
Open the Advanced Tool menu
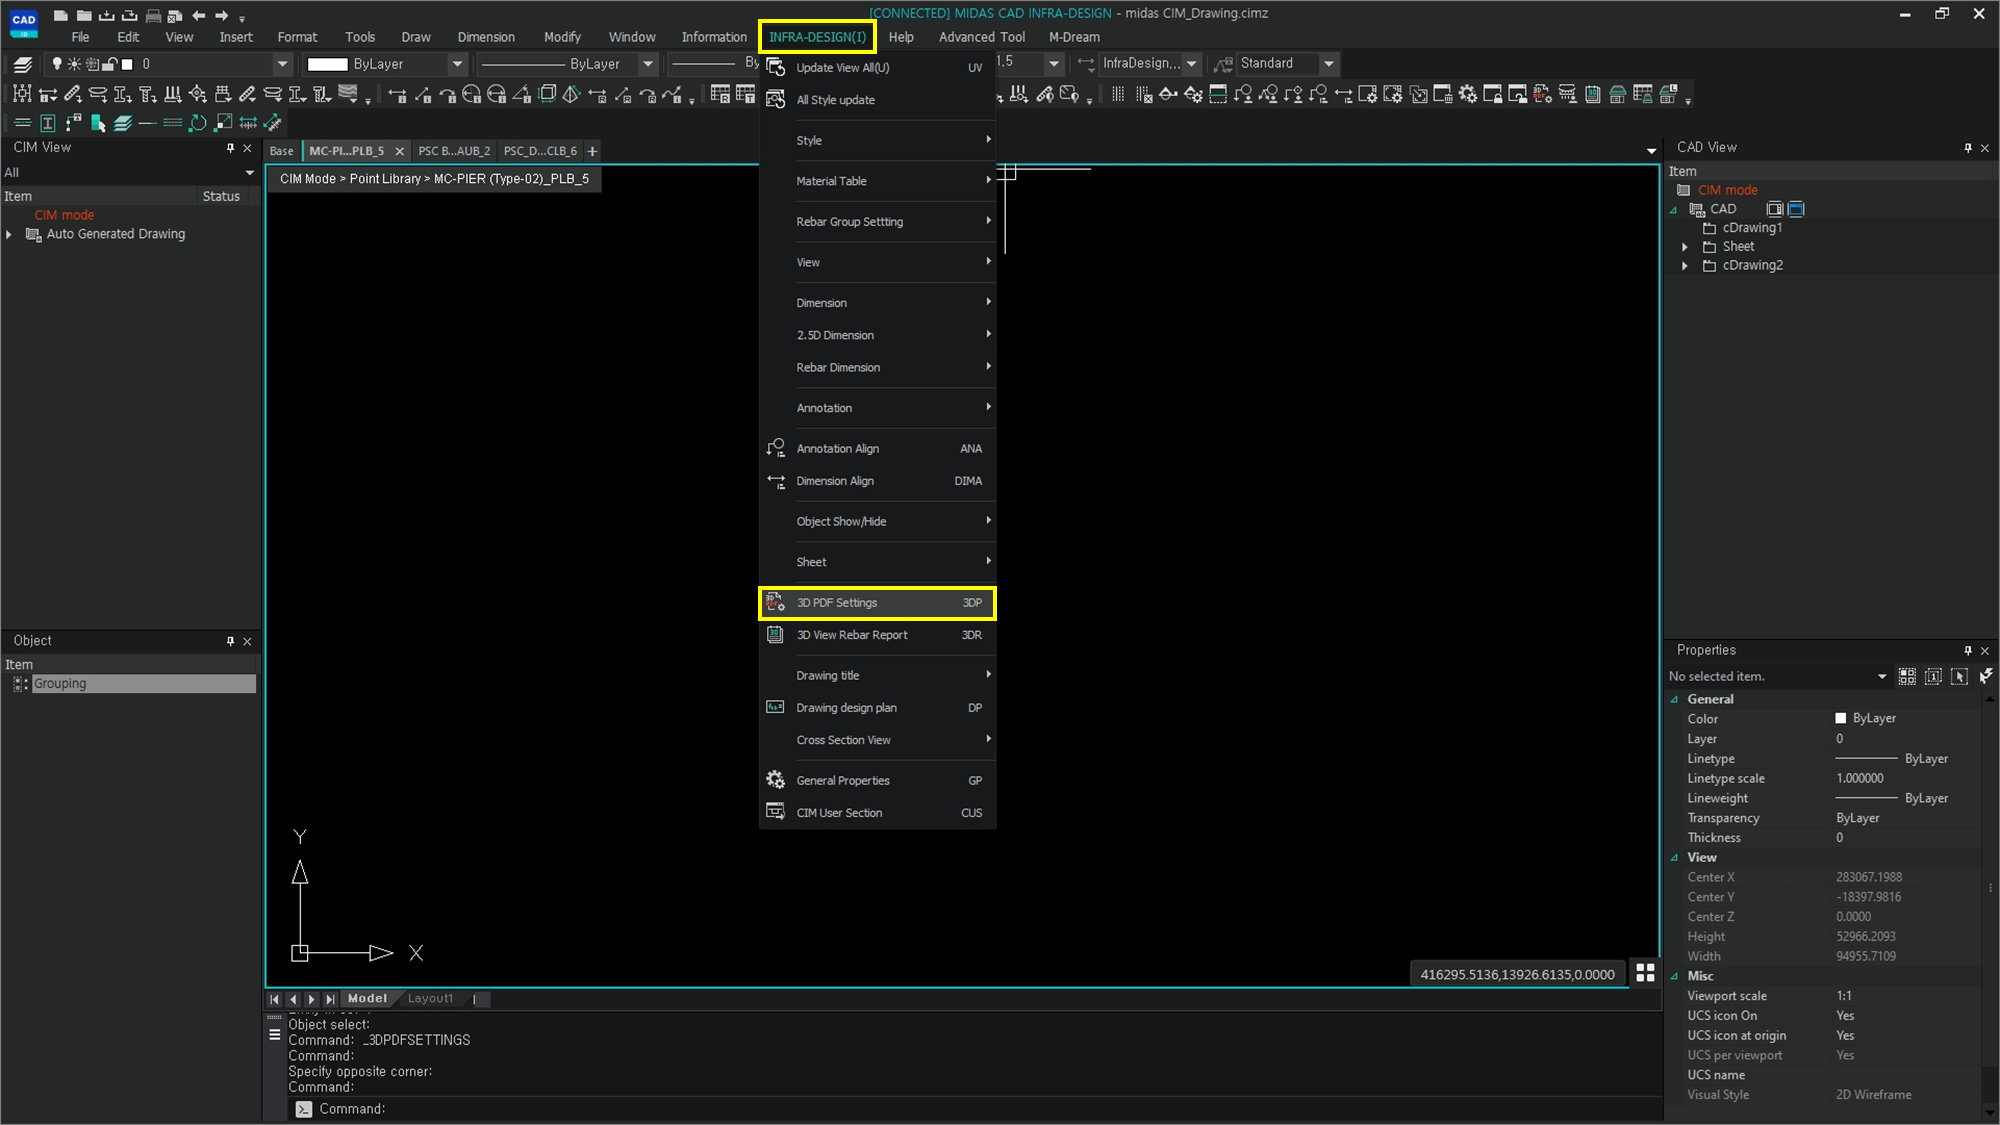tap(981, 37)
